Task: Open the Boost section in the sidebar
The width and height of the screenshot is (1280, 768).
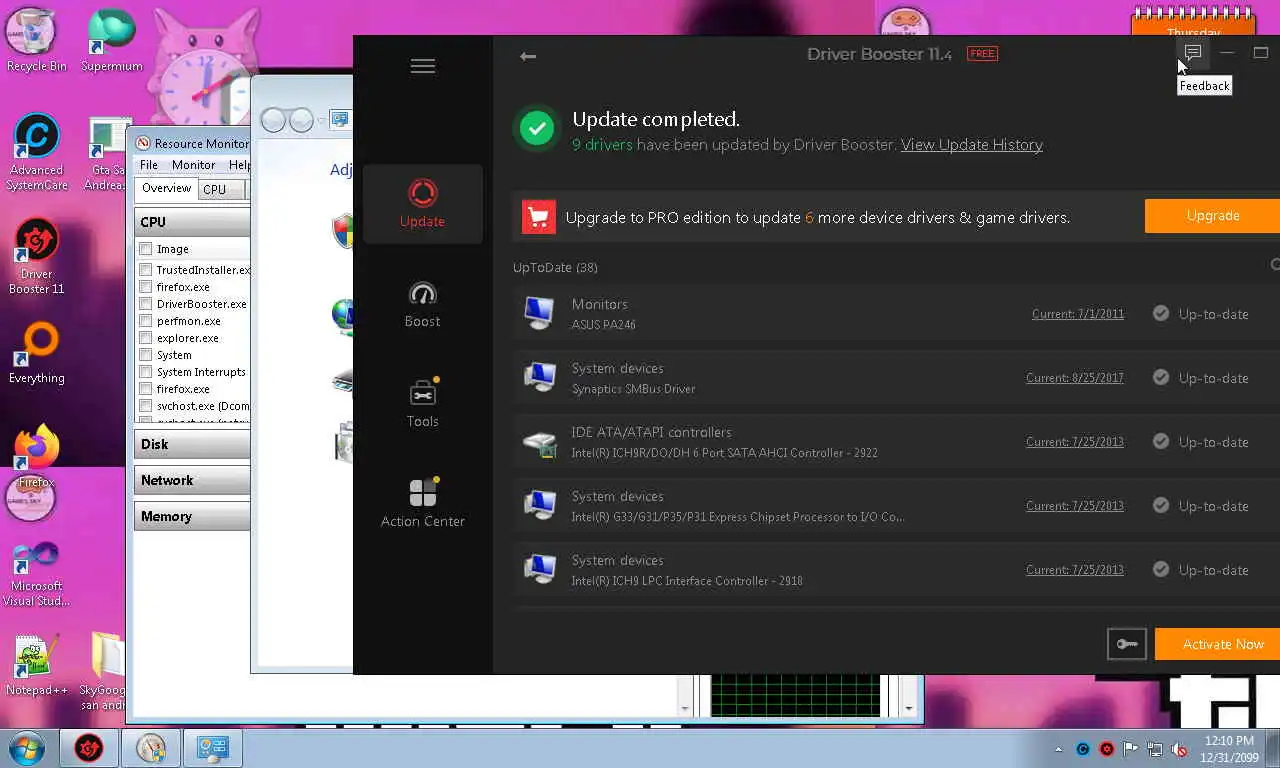Action: click(x=422, y=304)
